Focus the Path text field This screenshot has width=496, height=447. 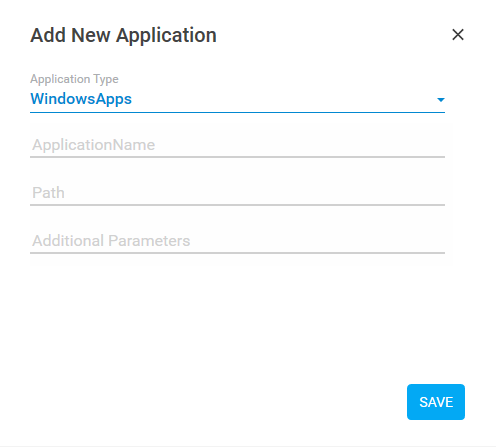click(x=237, y=193)
